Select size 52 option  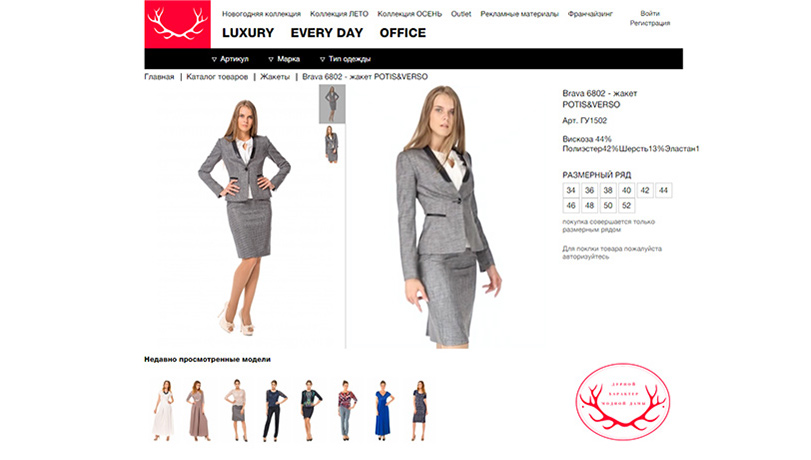pos(626,205)
